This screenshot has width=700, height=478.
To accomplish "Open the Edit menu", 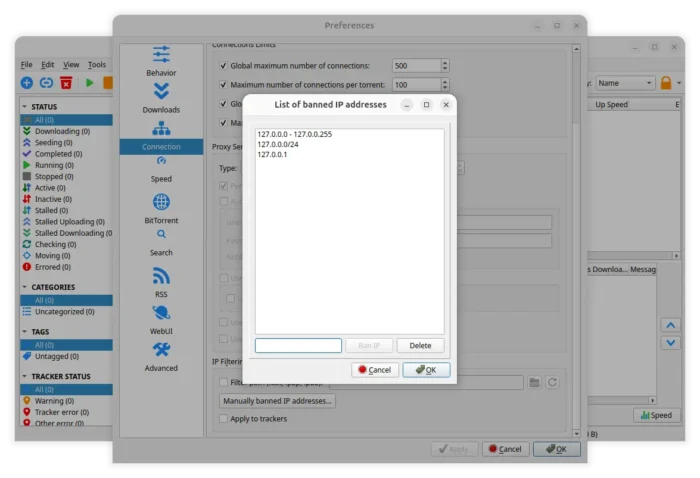I will point(47,65).
